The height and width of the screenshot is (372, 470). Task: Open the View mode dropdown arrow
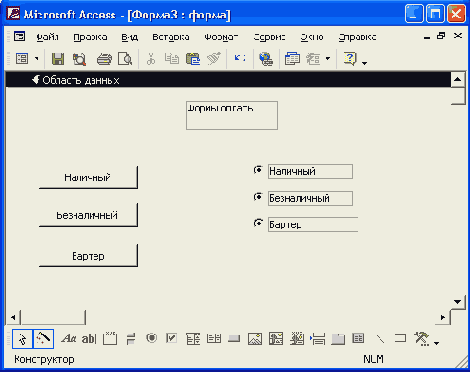click(37, 59)
